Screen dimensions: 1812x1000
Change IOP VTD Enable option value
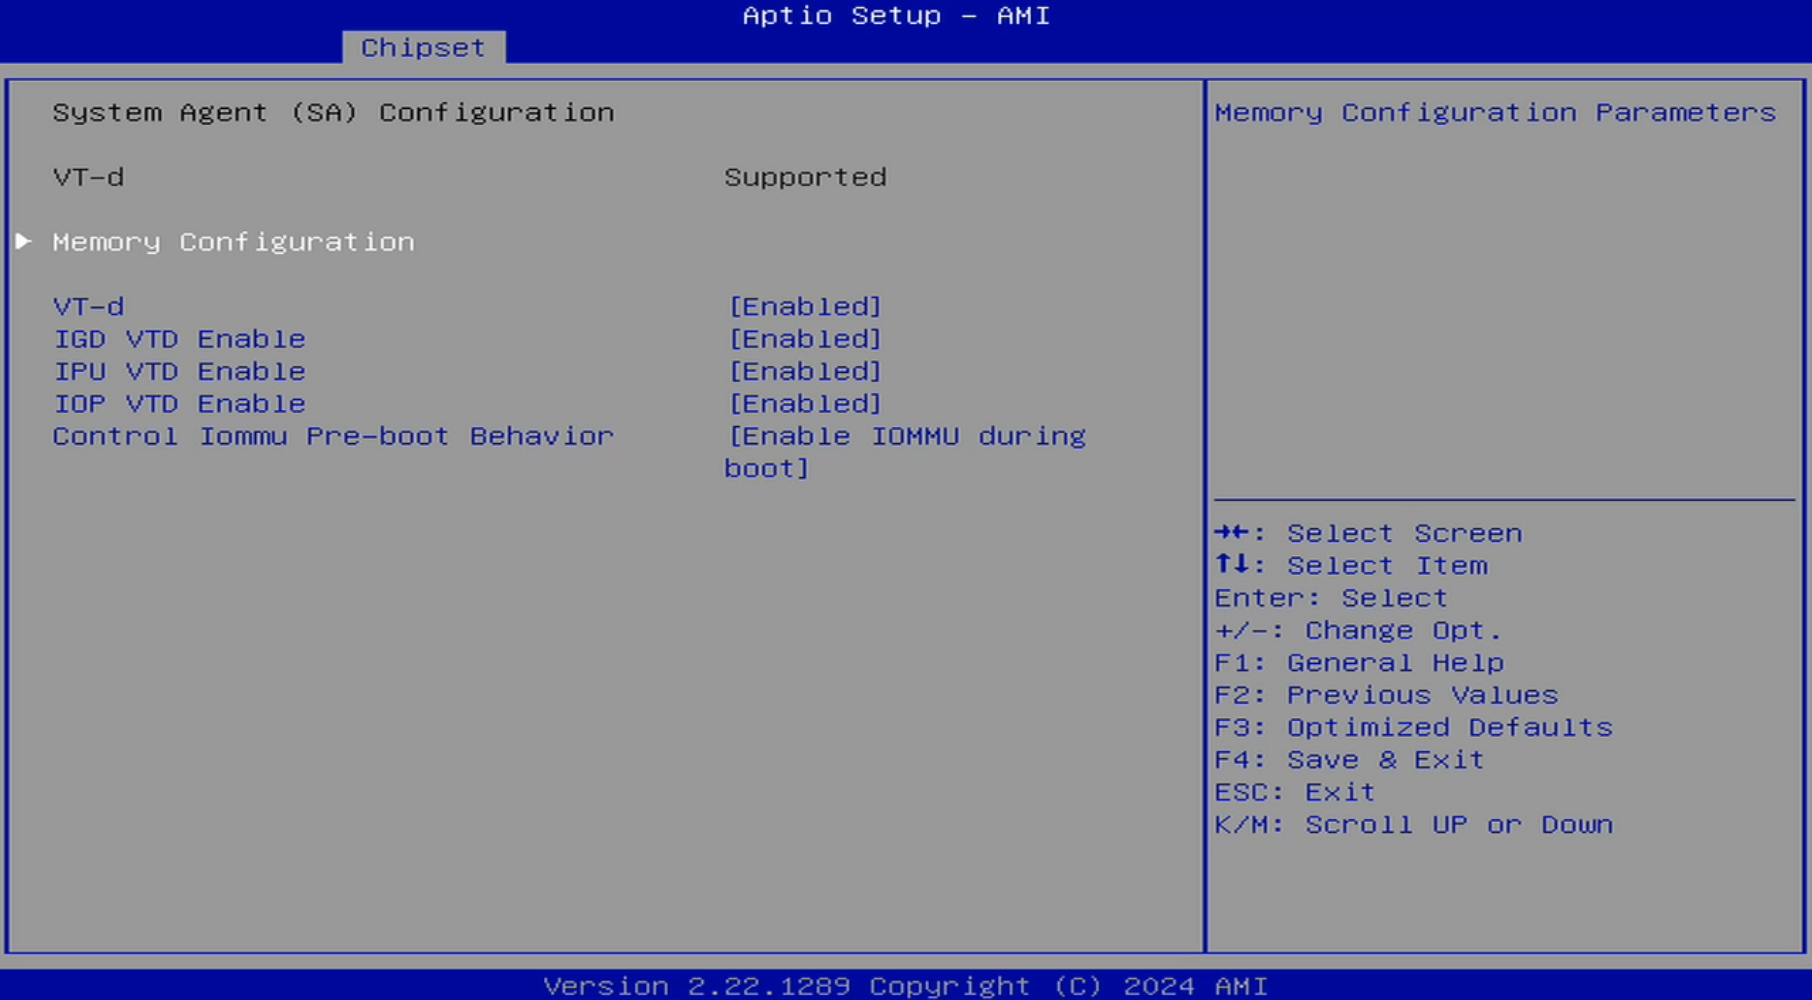tap(805, 403)
